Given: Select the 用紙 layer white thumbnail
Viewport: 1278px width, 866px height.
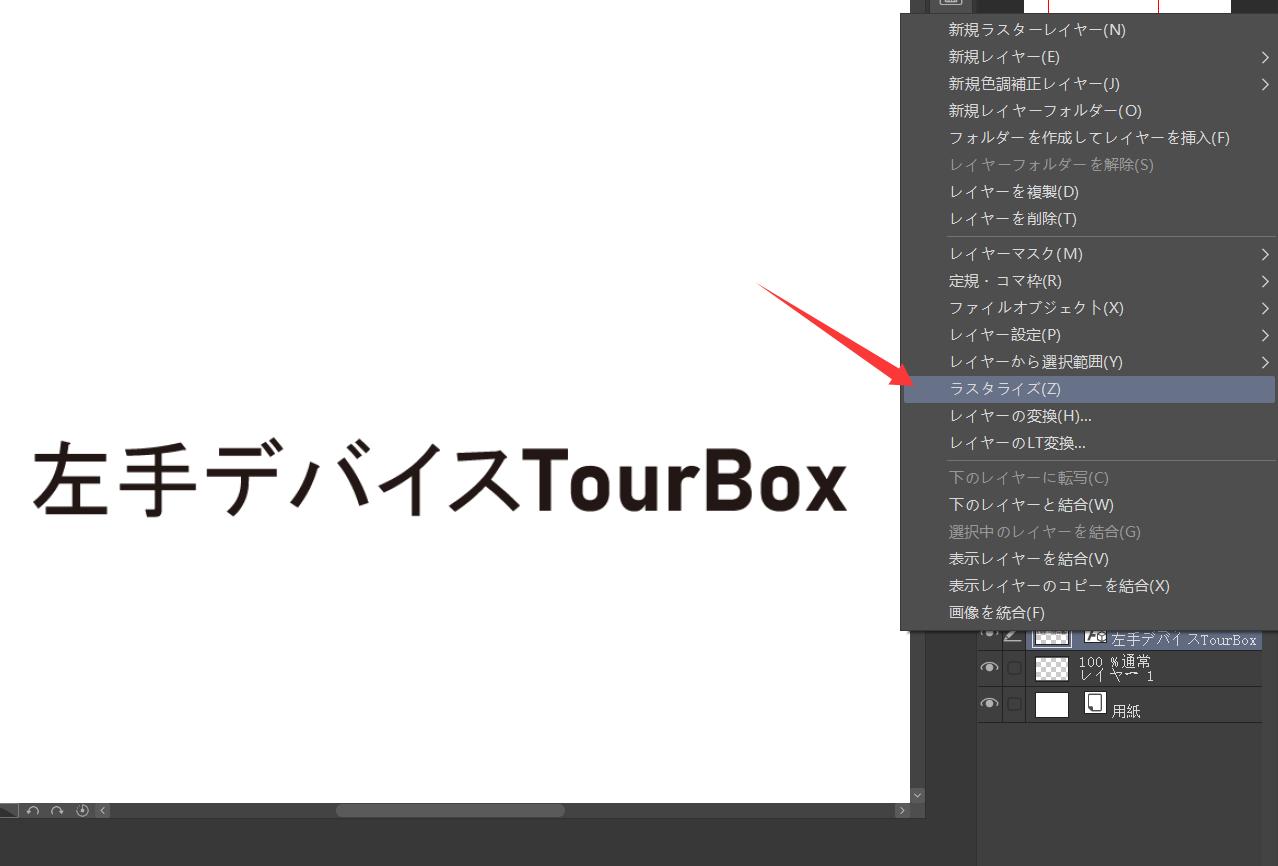Looking at the screenshot, I should (x=1051, y=705).
